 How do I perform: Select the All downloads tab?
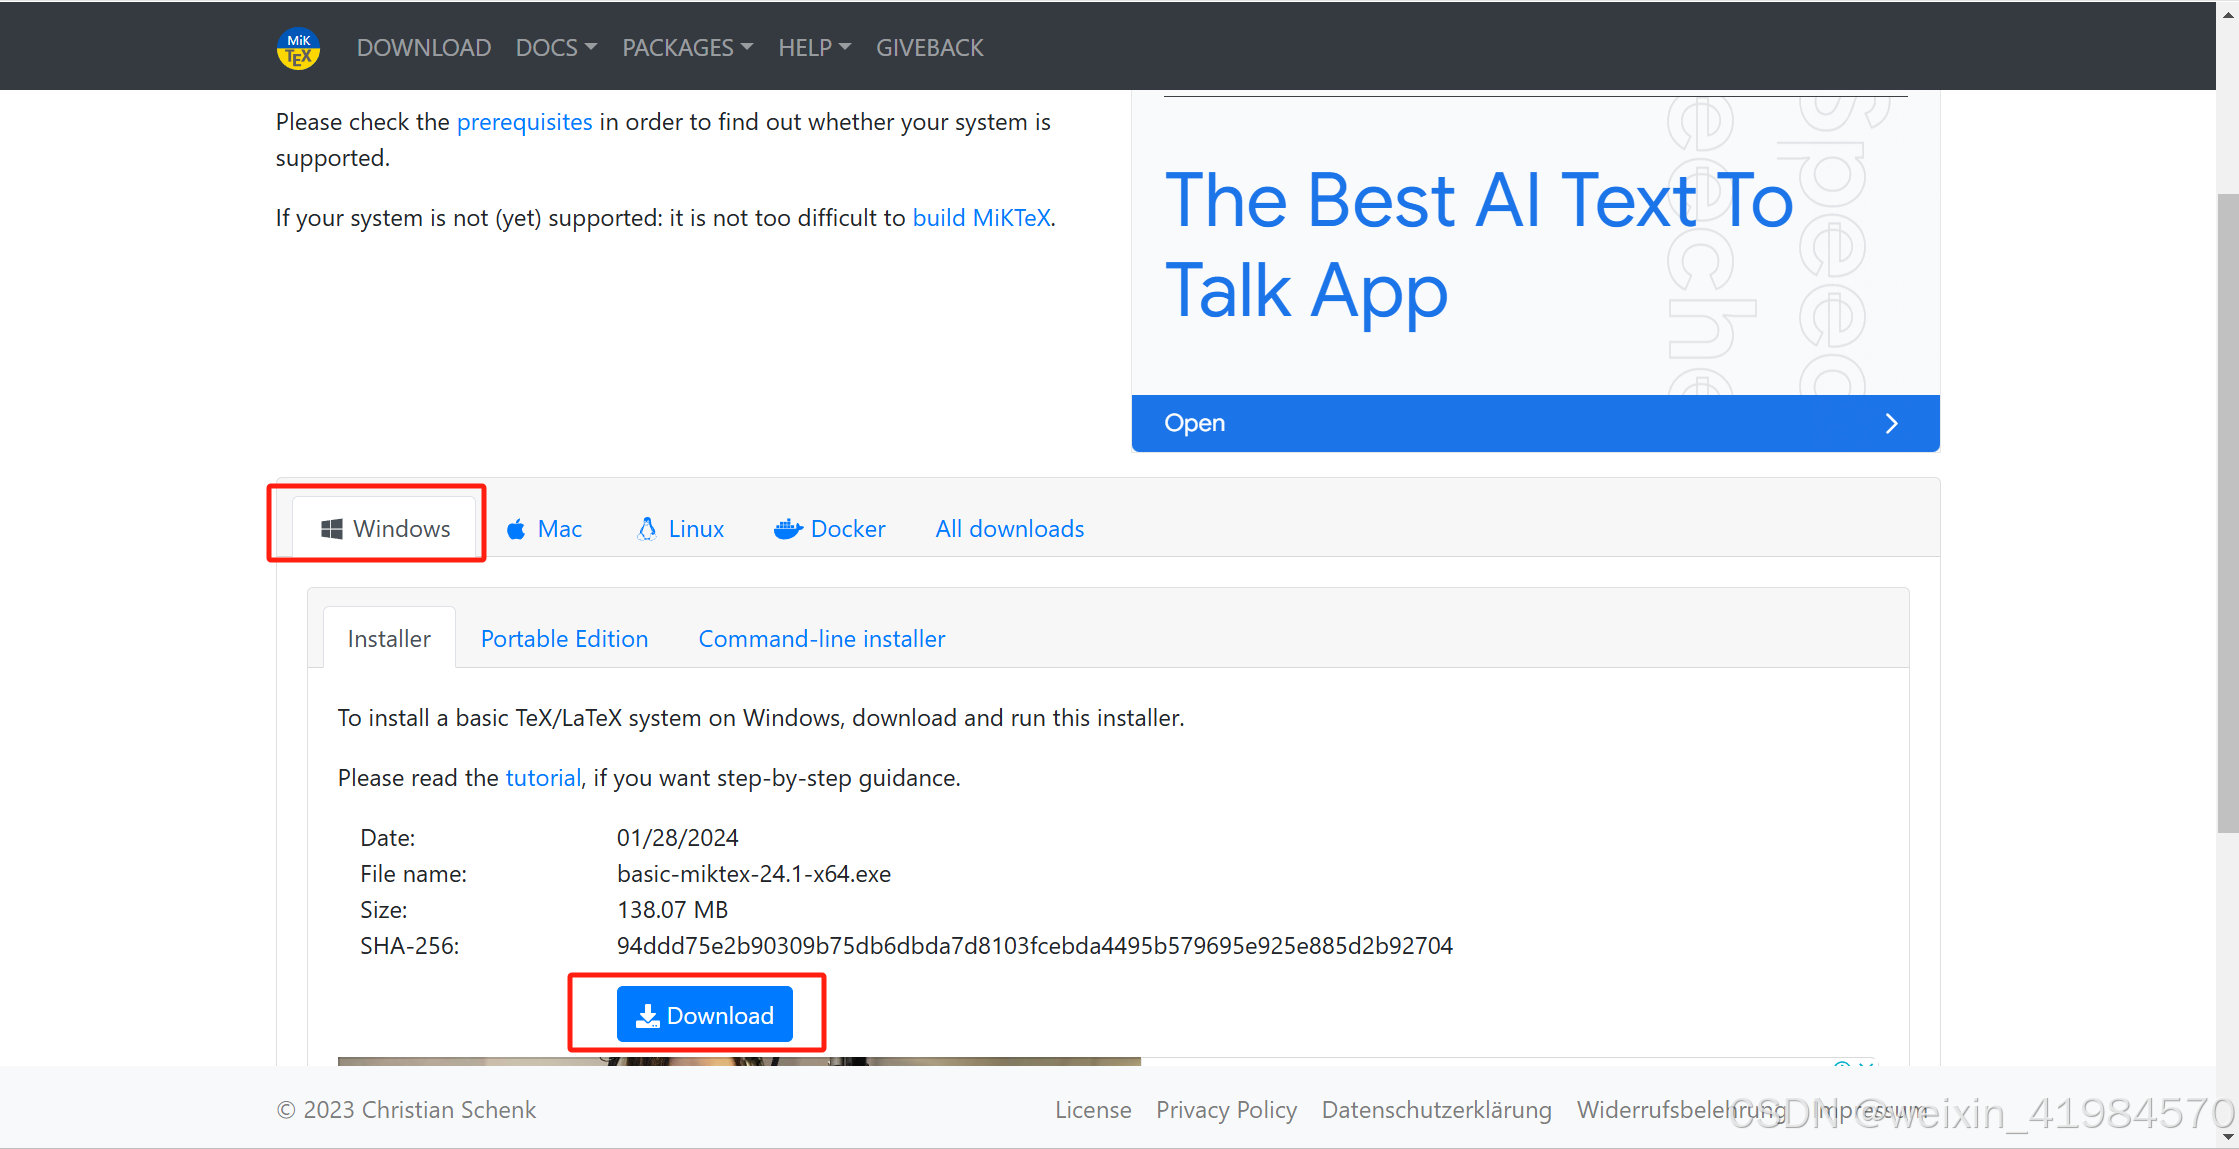coord(1009,528)
